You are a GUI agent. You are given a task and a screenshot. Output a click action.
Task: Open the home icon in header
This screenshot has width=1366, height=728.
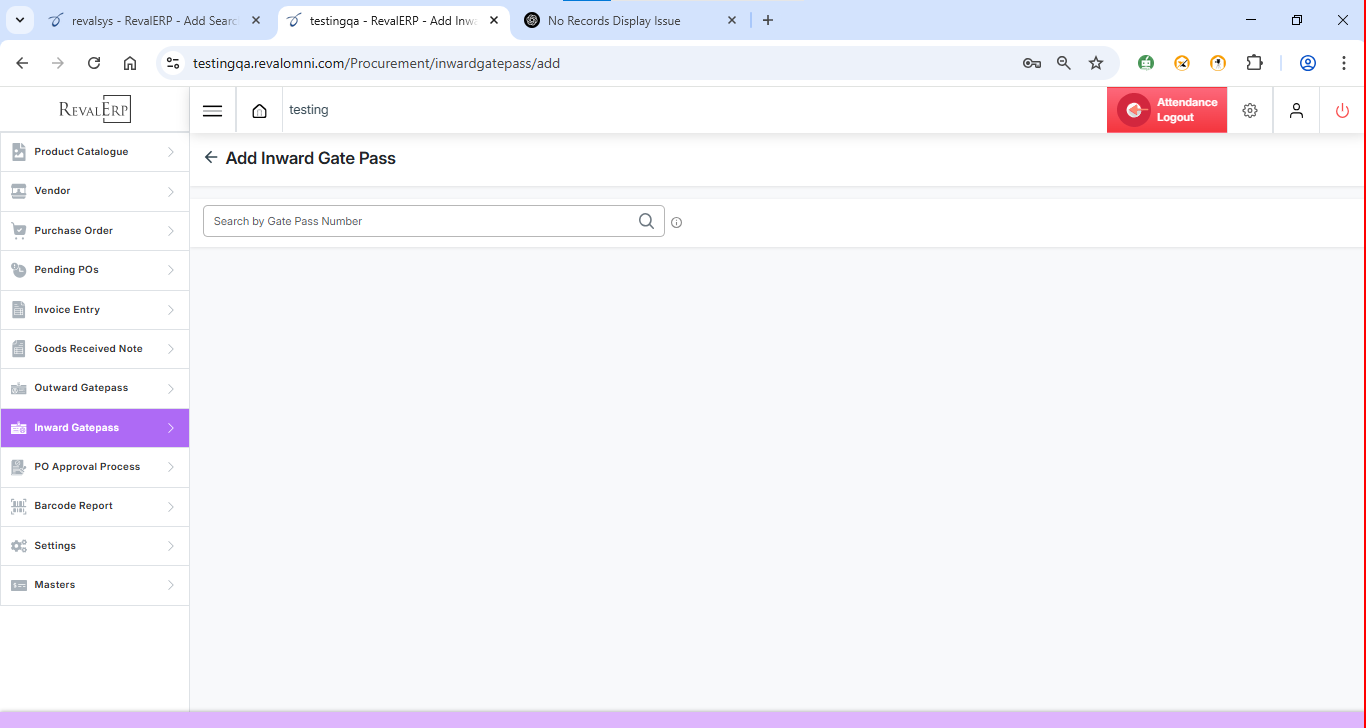tap(259, 111)
